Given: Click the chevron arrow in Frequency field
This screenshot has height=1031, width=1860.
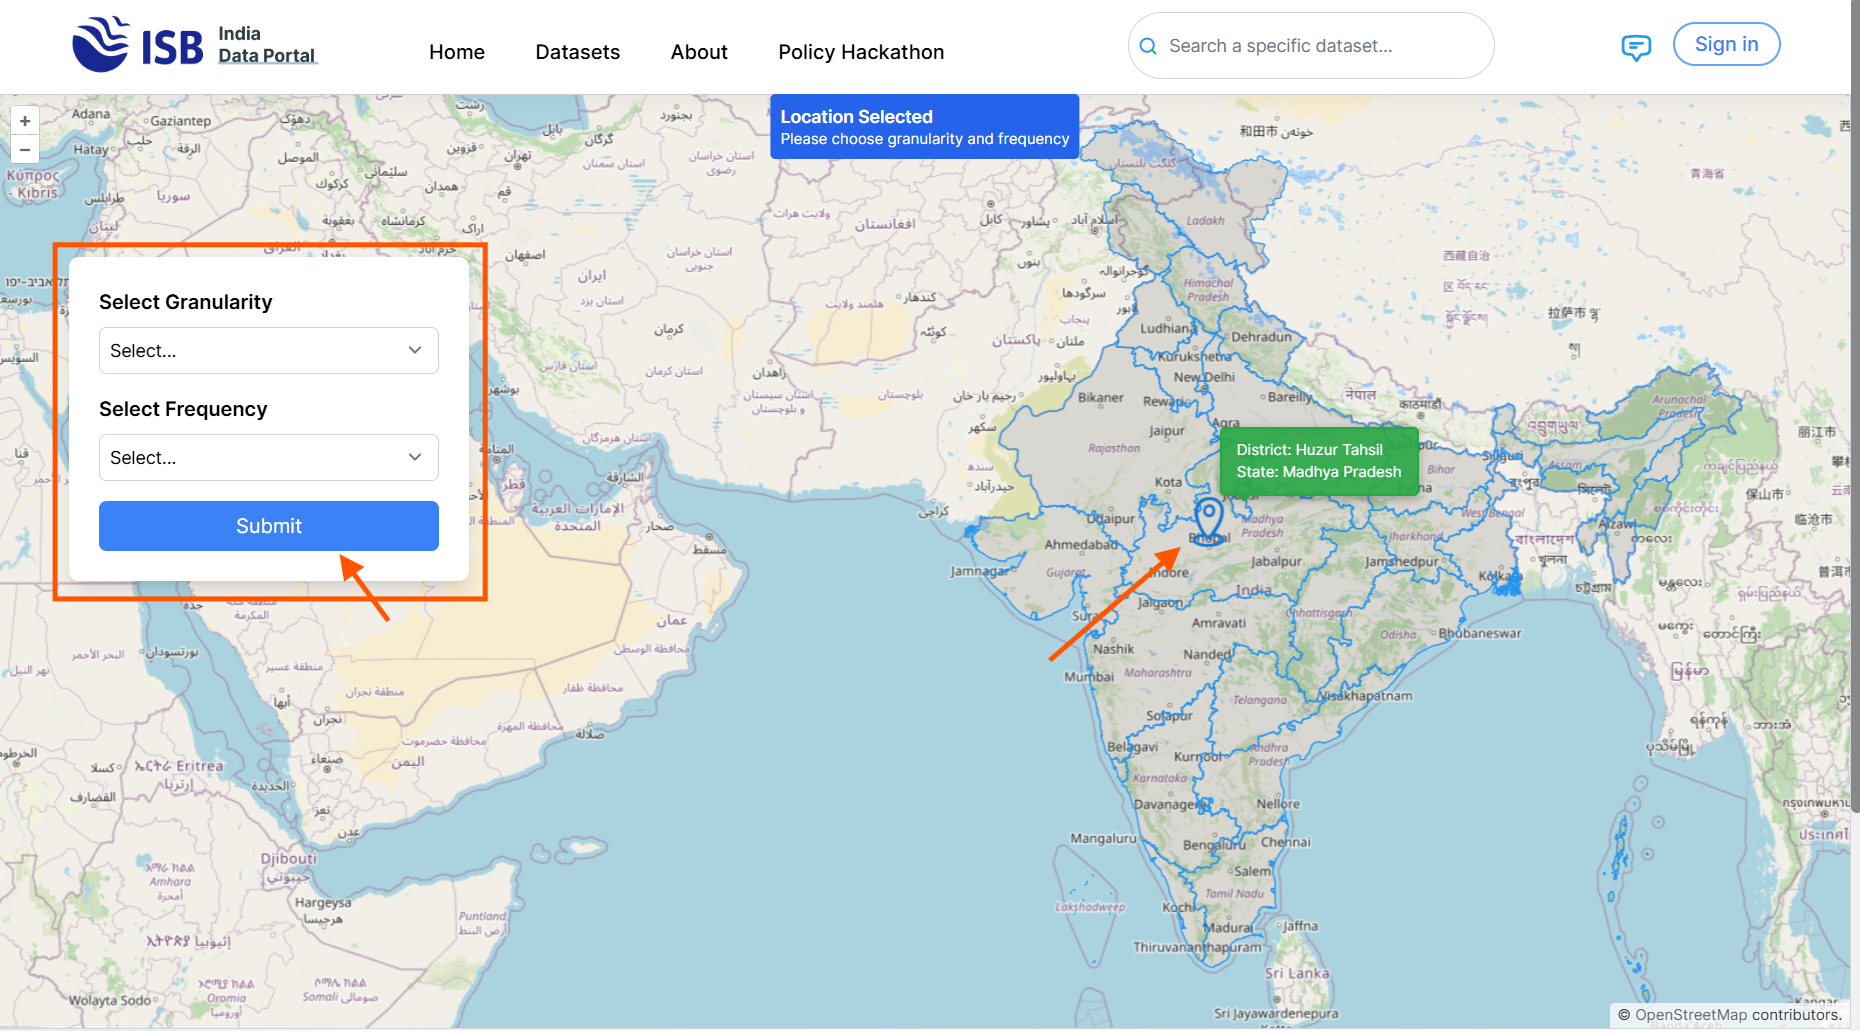Looking at the screenshot, I should click(x=415, y=458).
